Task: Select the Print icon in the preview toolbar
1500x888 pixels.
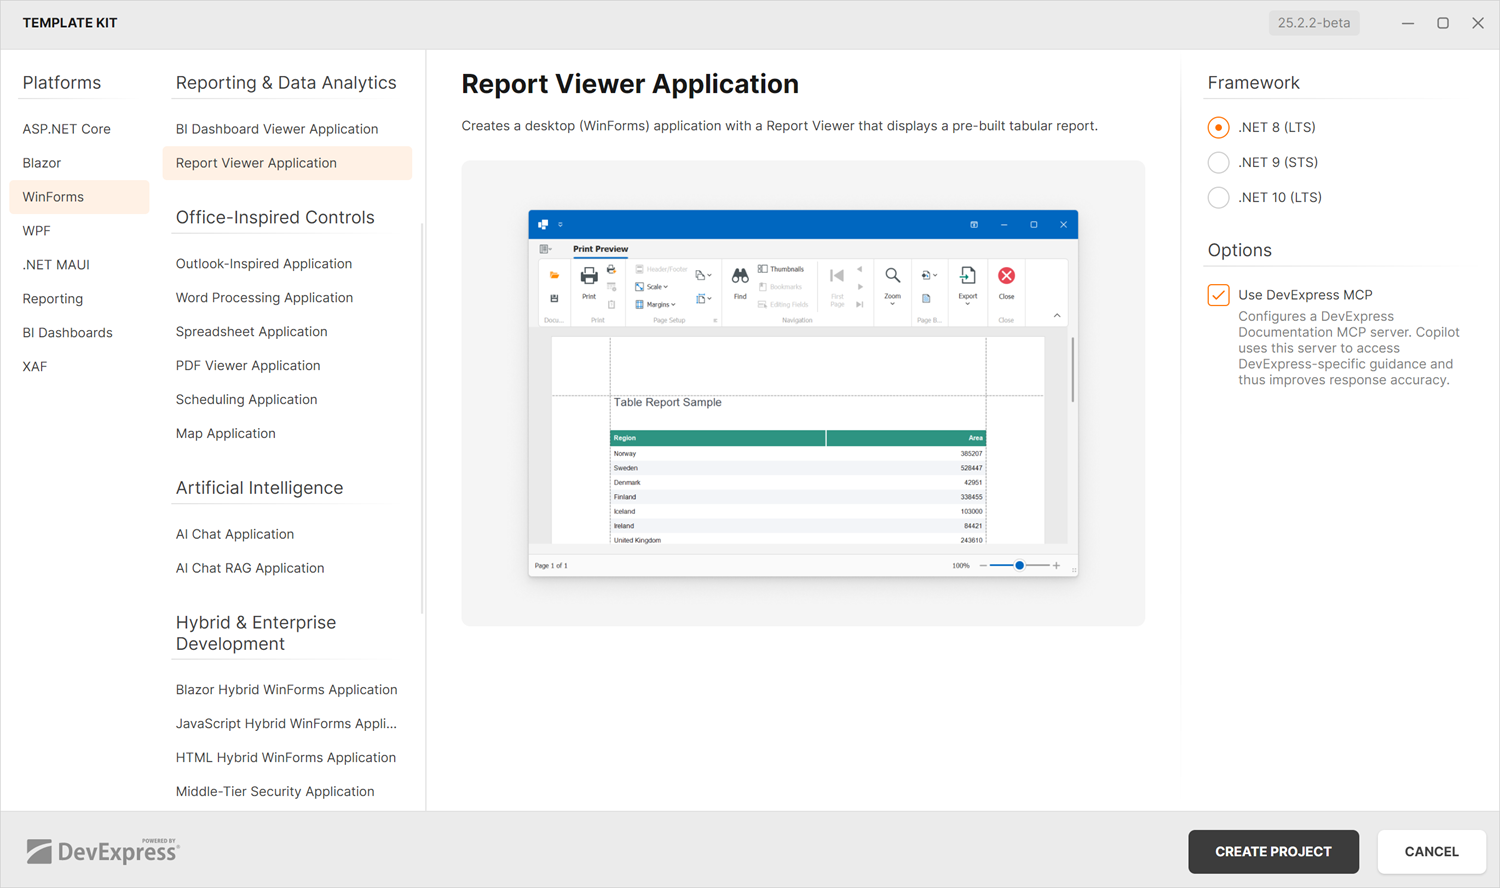Action: coord(589,275)
